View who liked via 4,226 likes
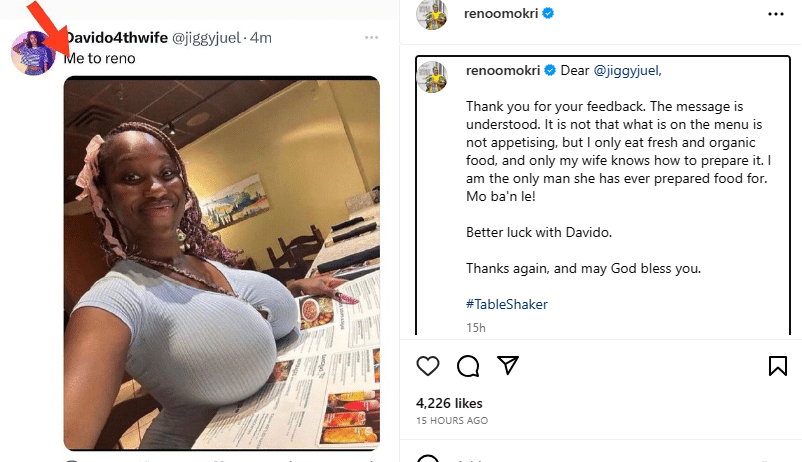This screenshot has width=802, height=462. 449,403
